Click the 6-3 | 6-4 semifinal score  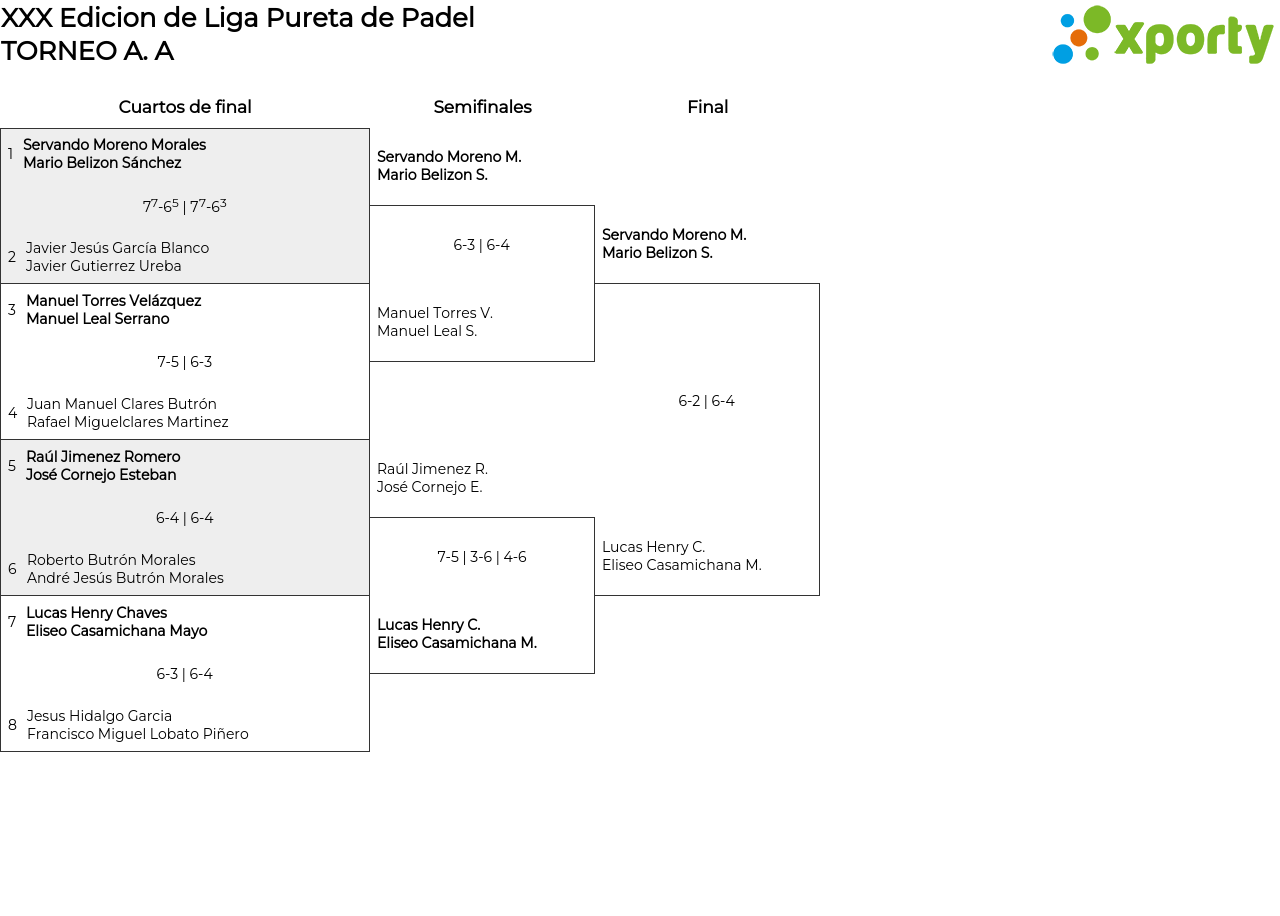click(481, 245)
